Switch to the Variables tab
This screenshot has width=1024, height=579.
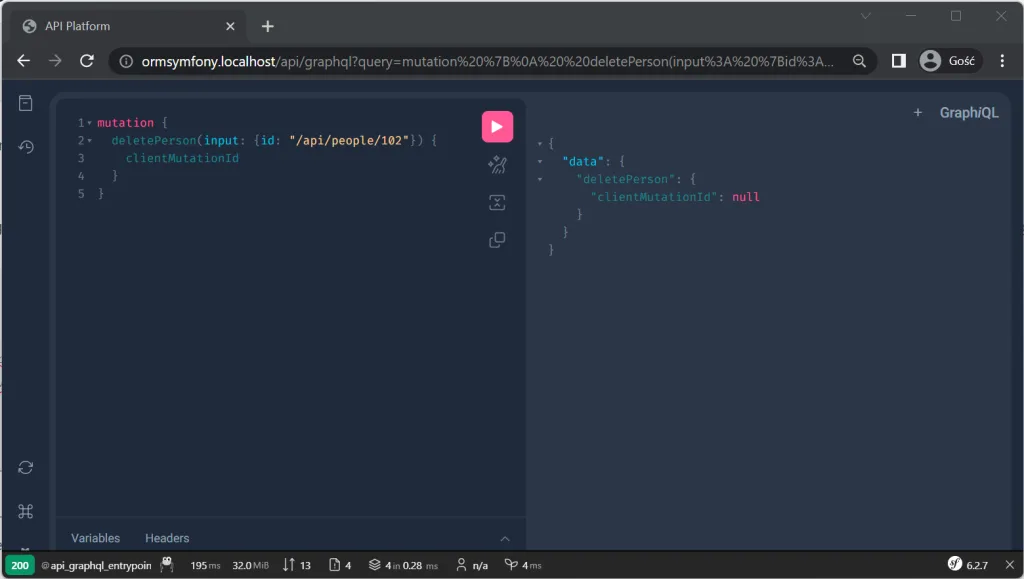coord(95,538)
